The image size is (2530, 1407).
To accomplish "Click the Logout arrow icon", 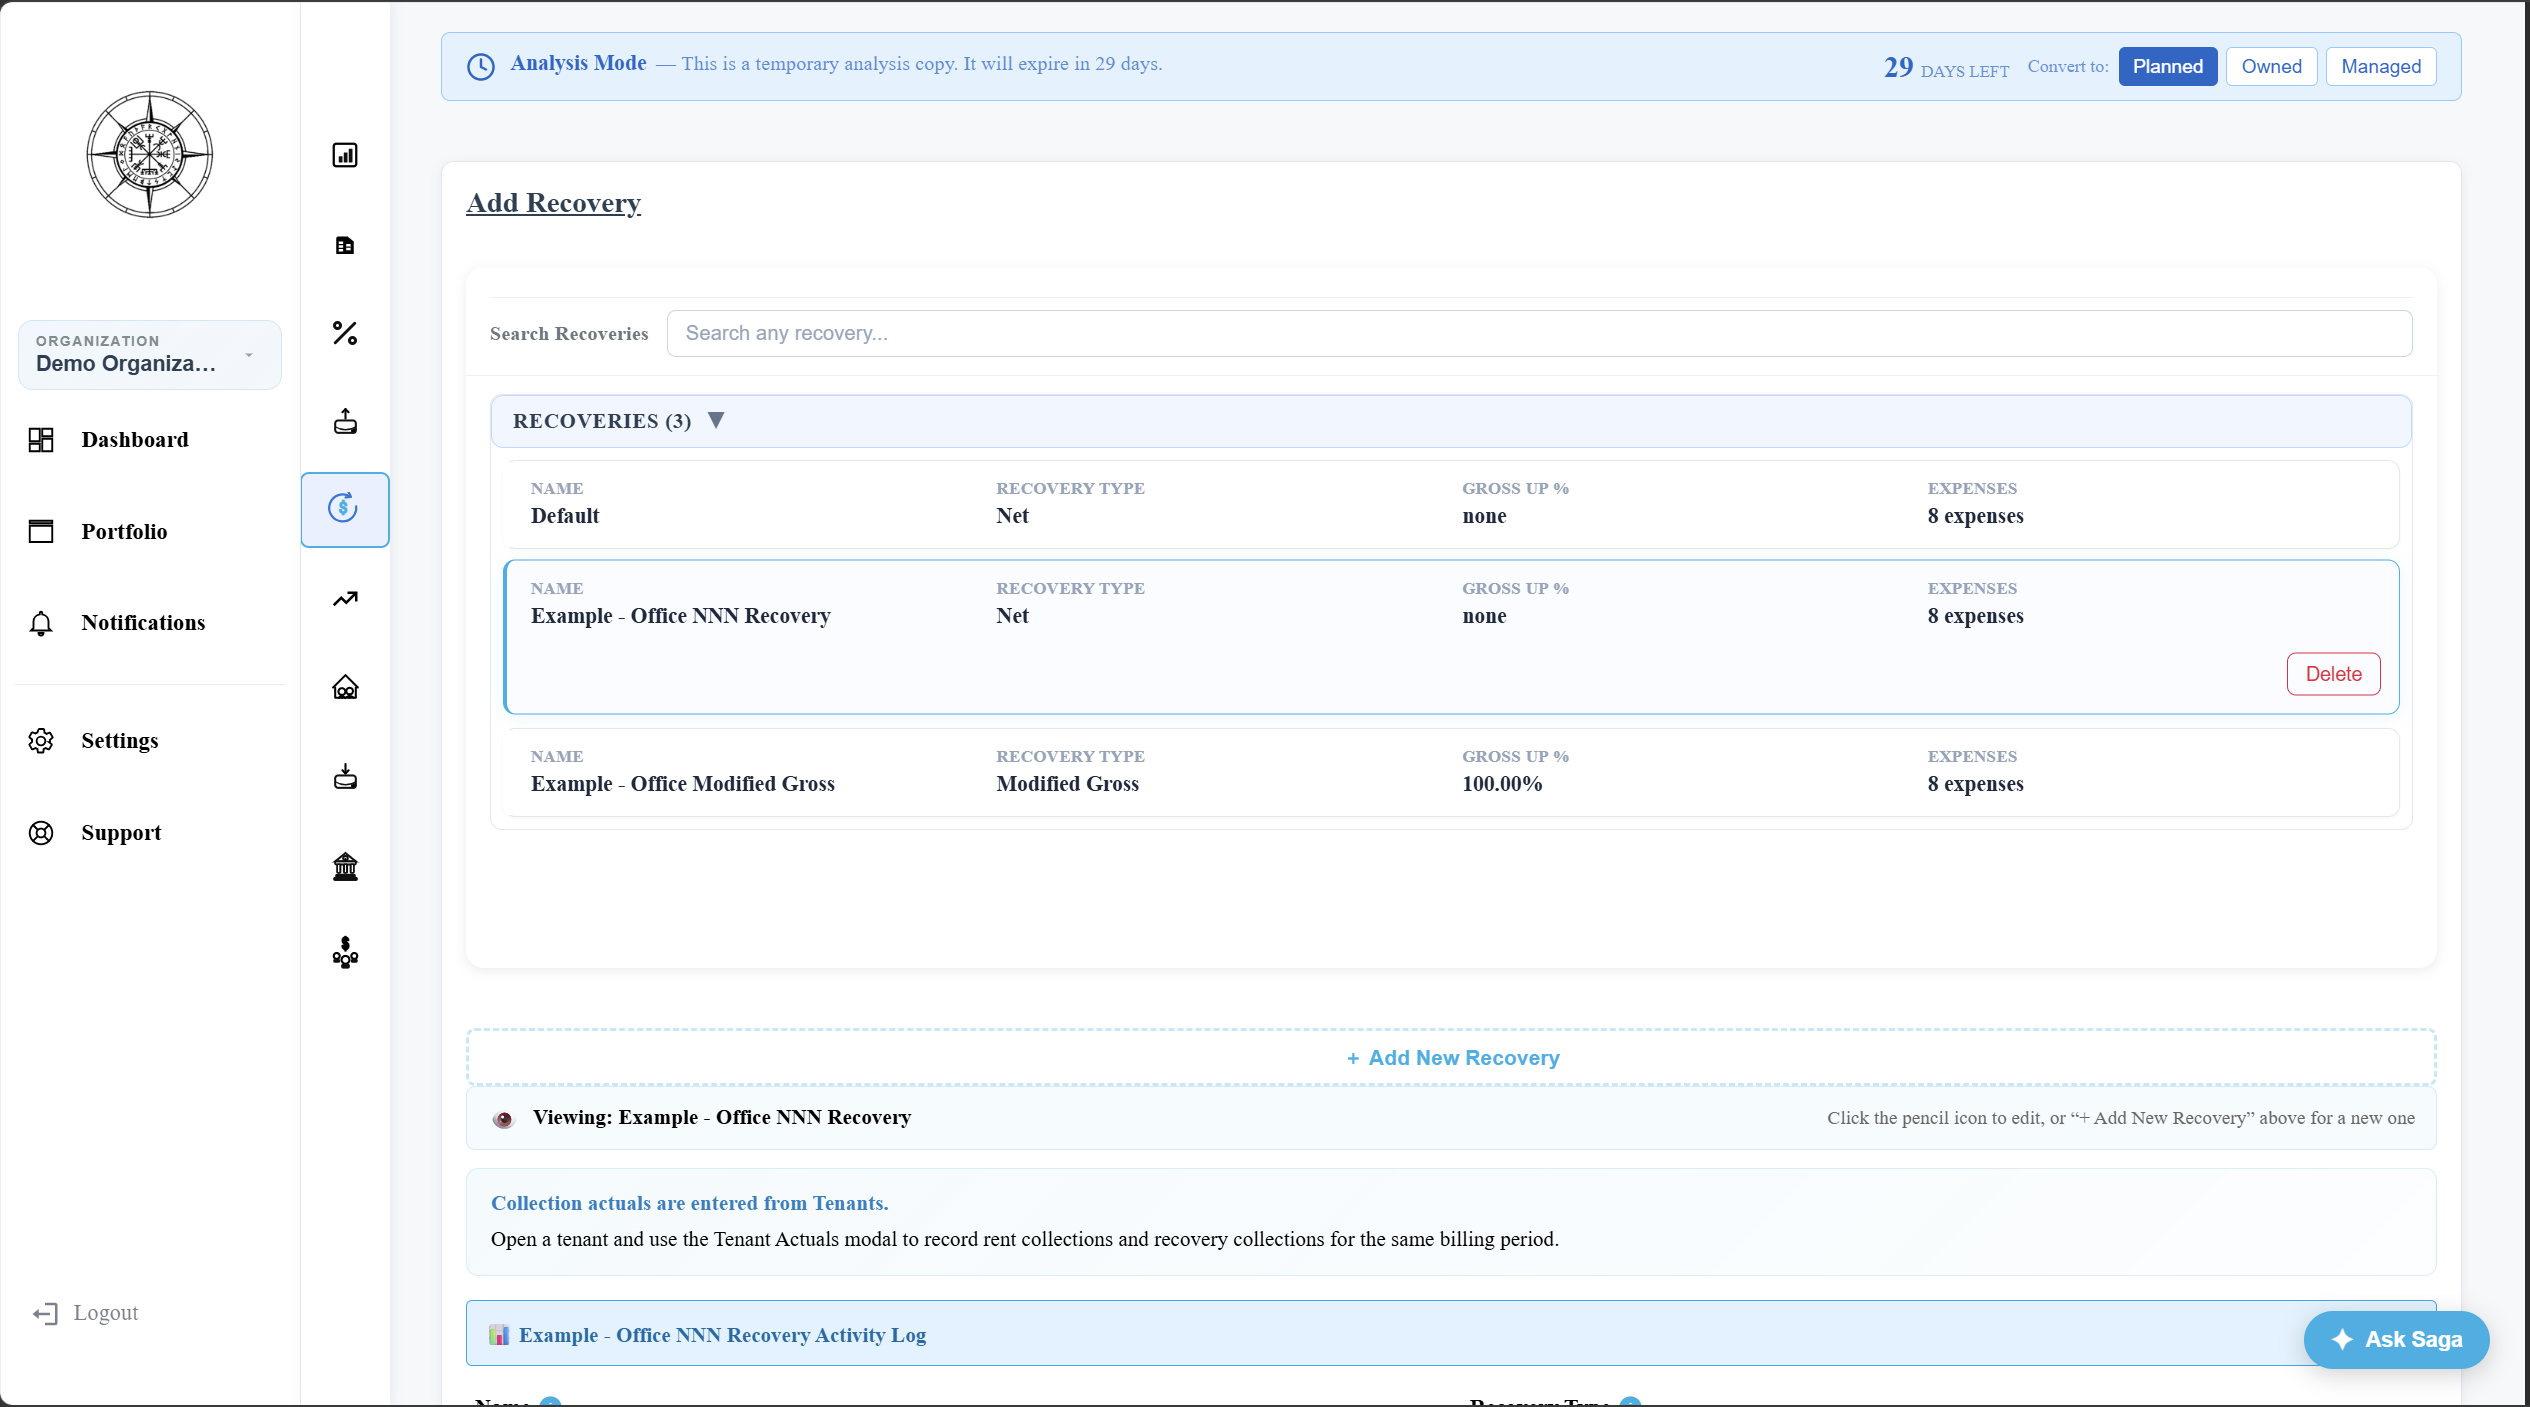I will (45, 1314).
